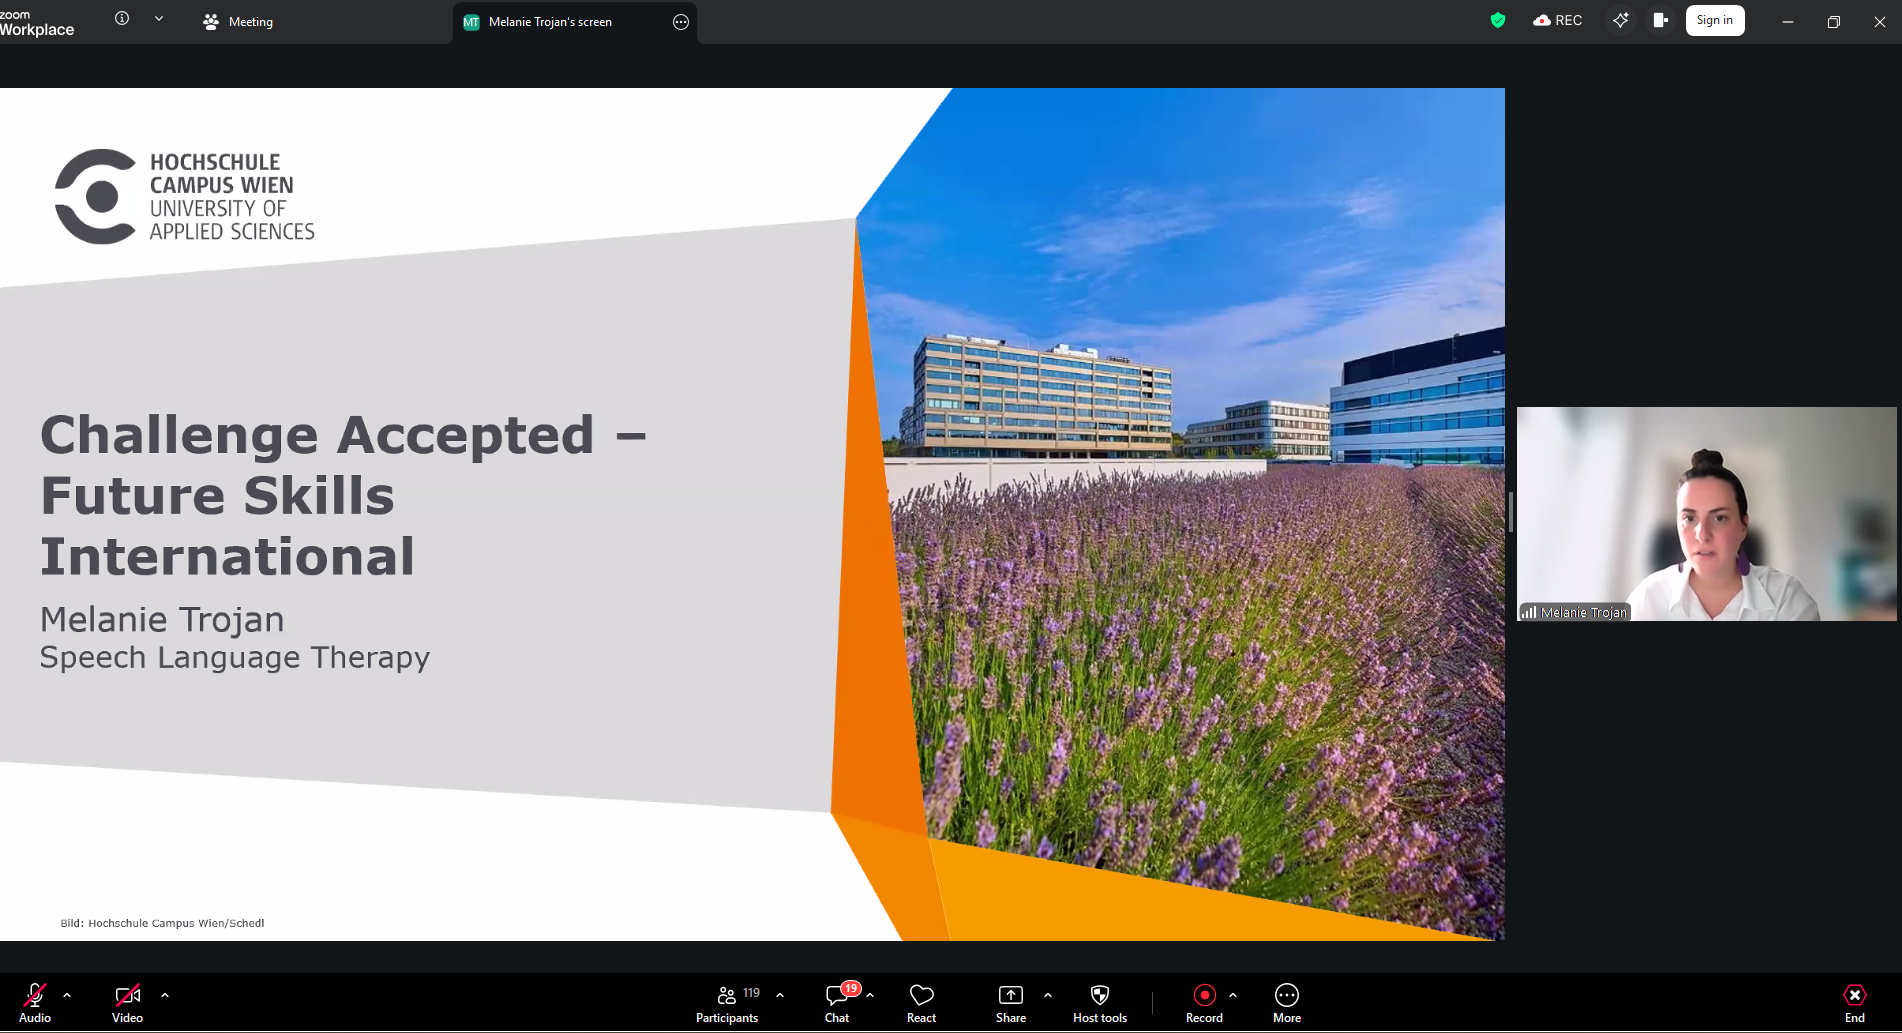Screen dimensions: 1902x1033
Task: Click the green encryption shield icon
Action: [x=1497, y=21]
